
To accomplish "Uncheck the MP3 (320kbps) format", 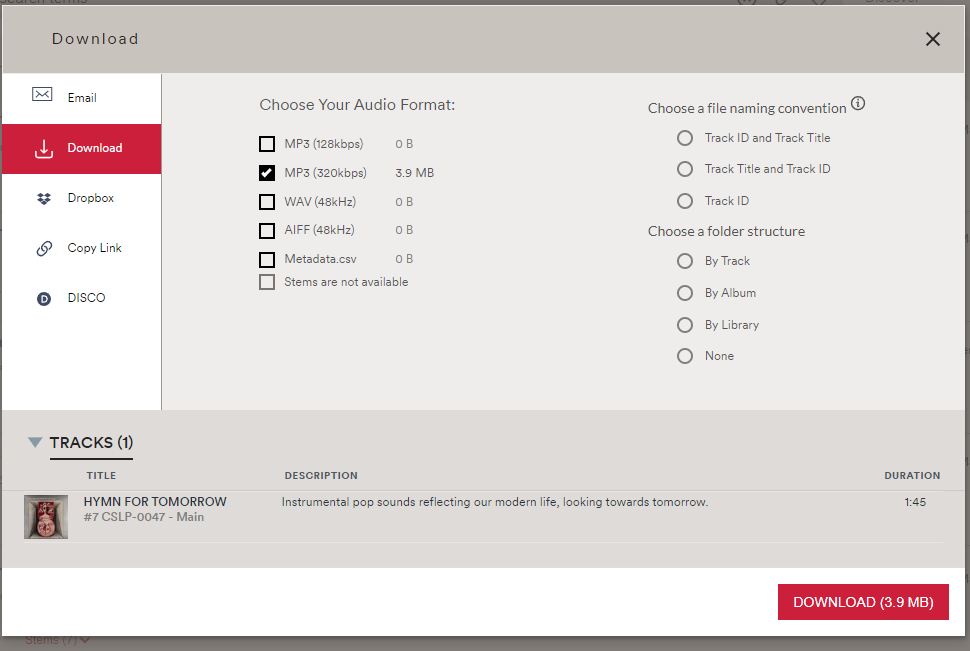I will click(x=267, y=173).
